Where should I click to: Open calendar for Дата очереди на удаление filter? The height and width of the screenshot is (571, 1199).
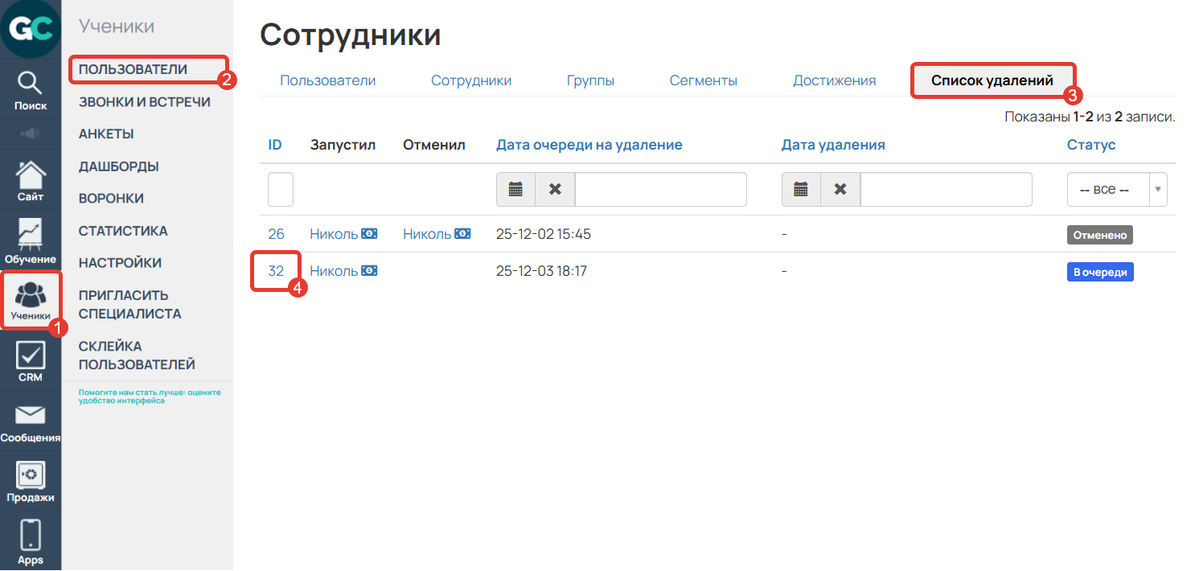pos(515,190)
